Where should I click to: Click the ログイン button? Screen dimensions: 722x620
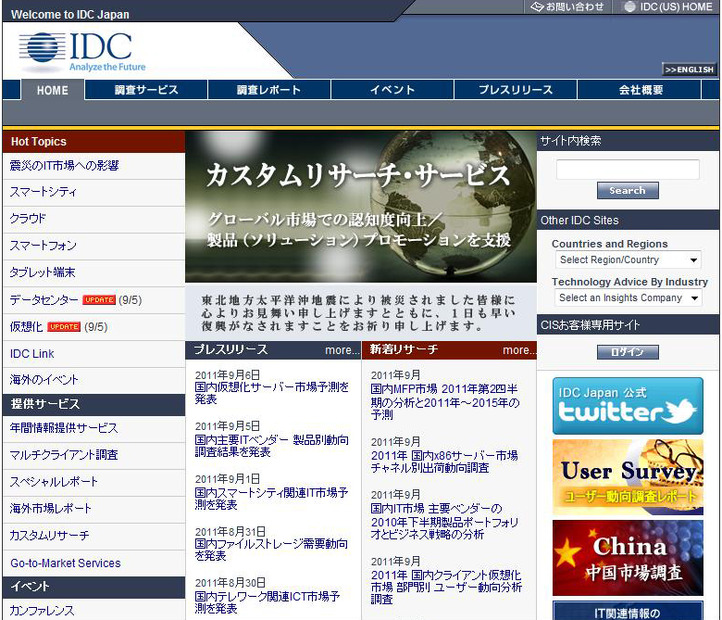628,352
